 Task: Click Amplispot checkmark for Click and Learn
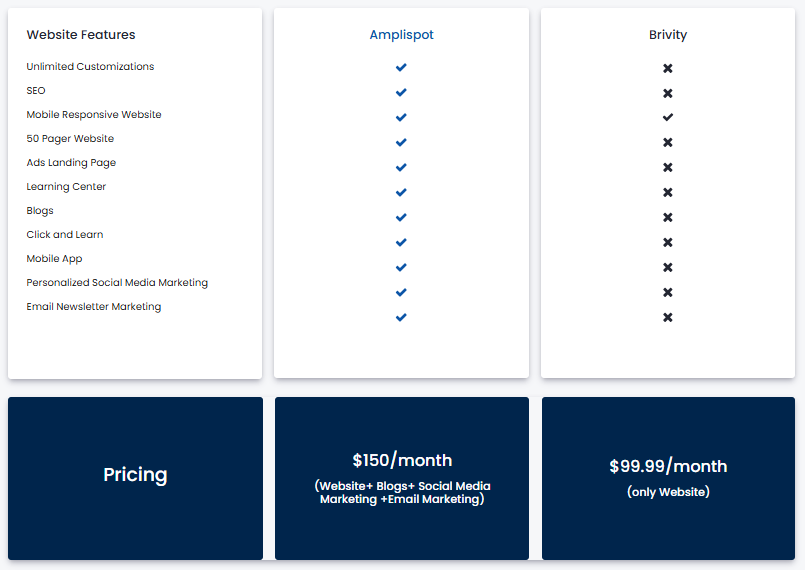[401, 242]
